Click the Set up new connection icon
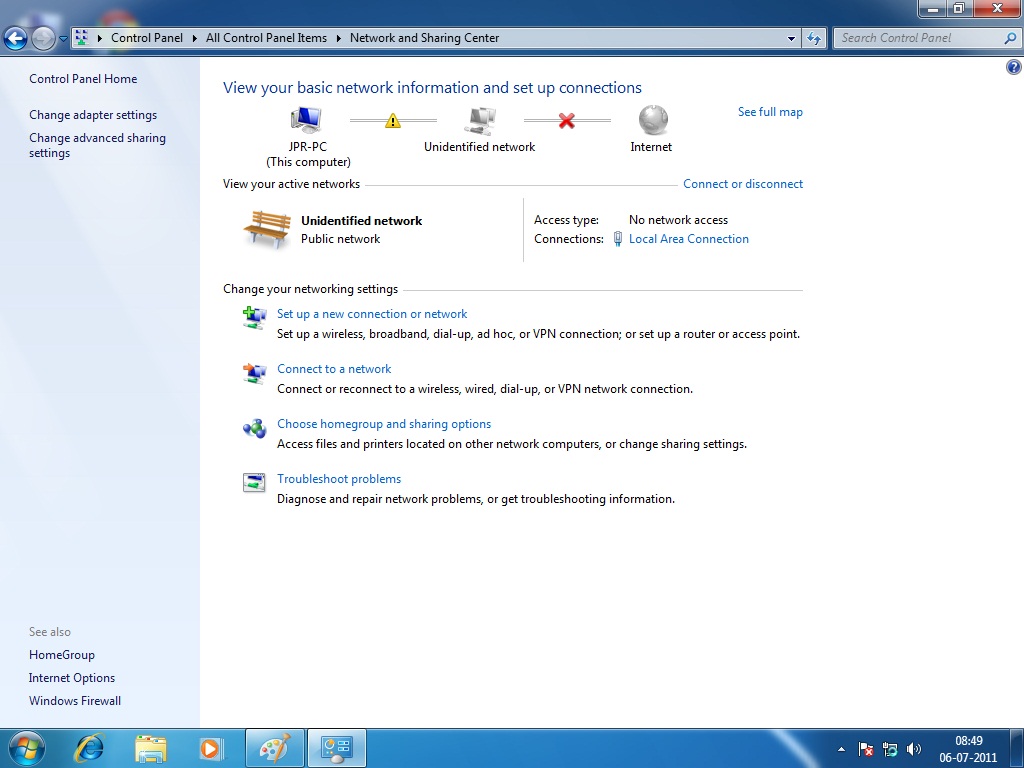 (x=254, y=318)
